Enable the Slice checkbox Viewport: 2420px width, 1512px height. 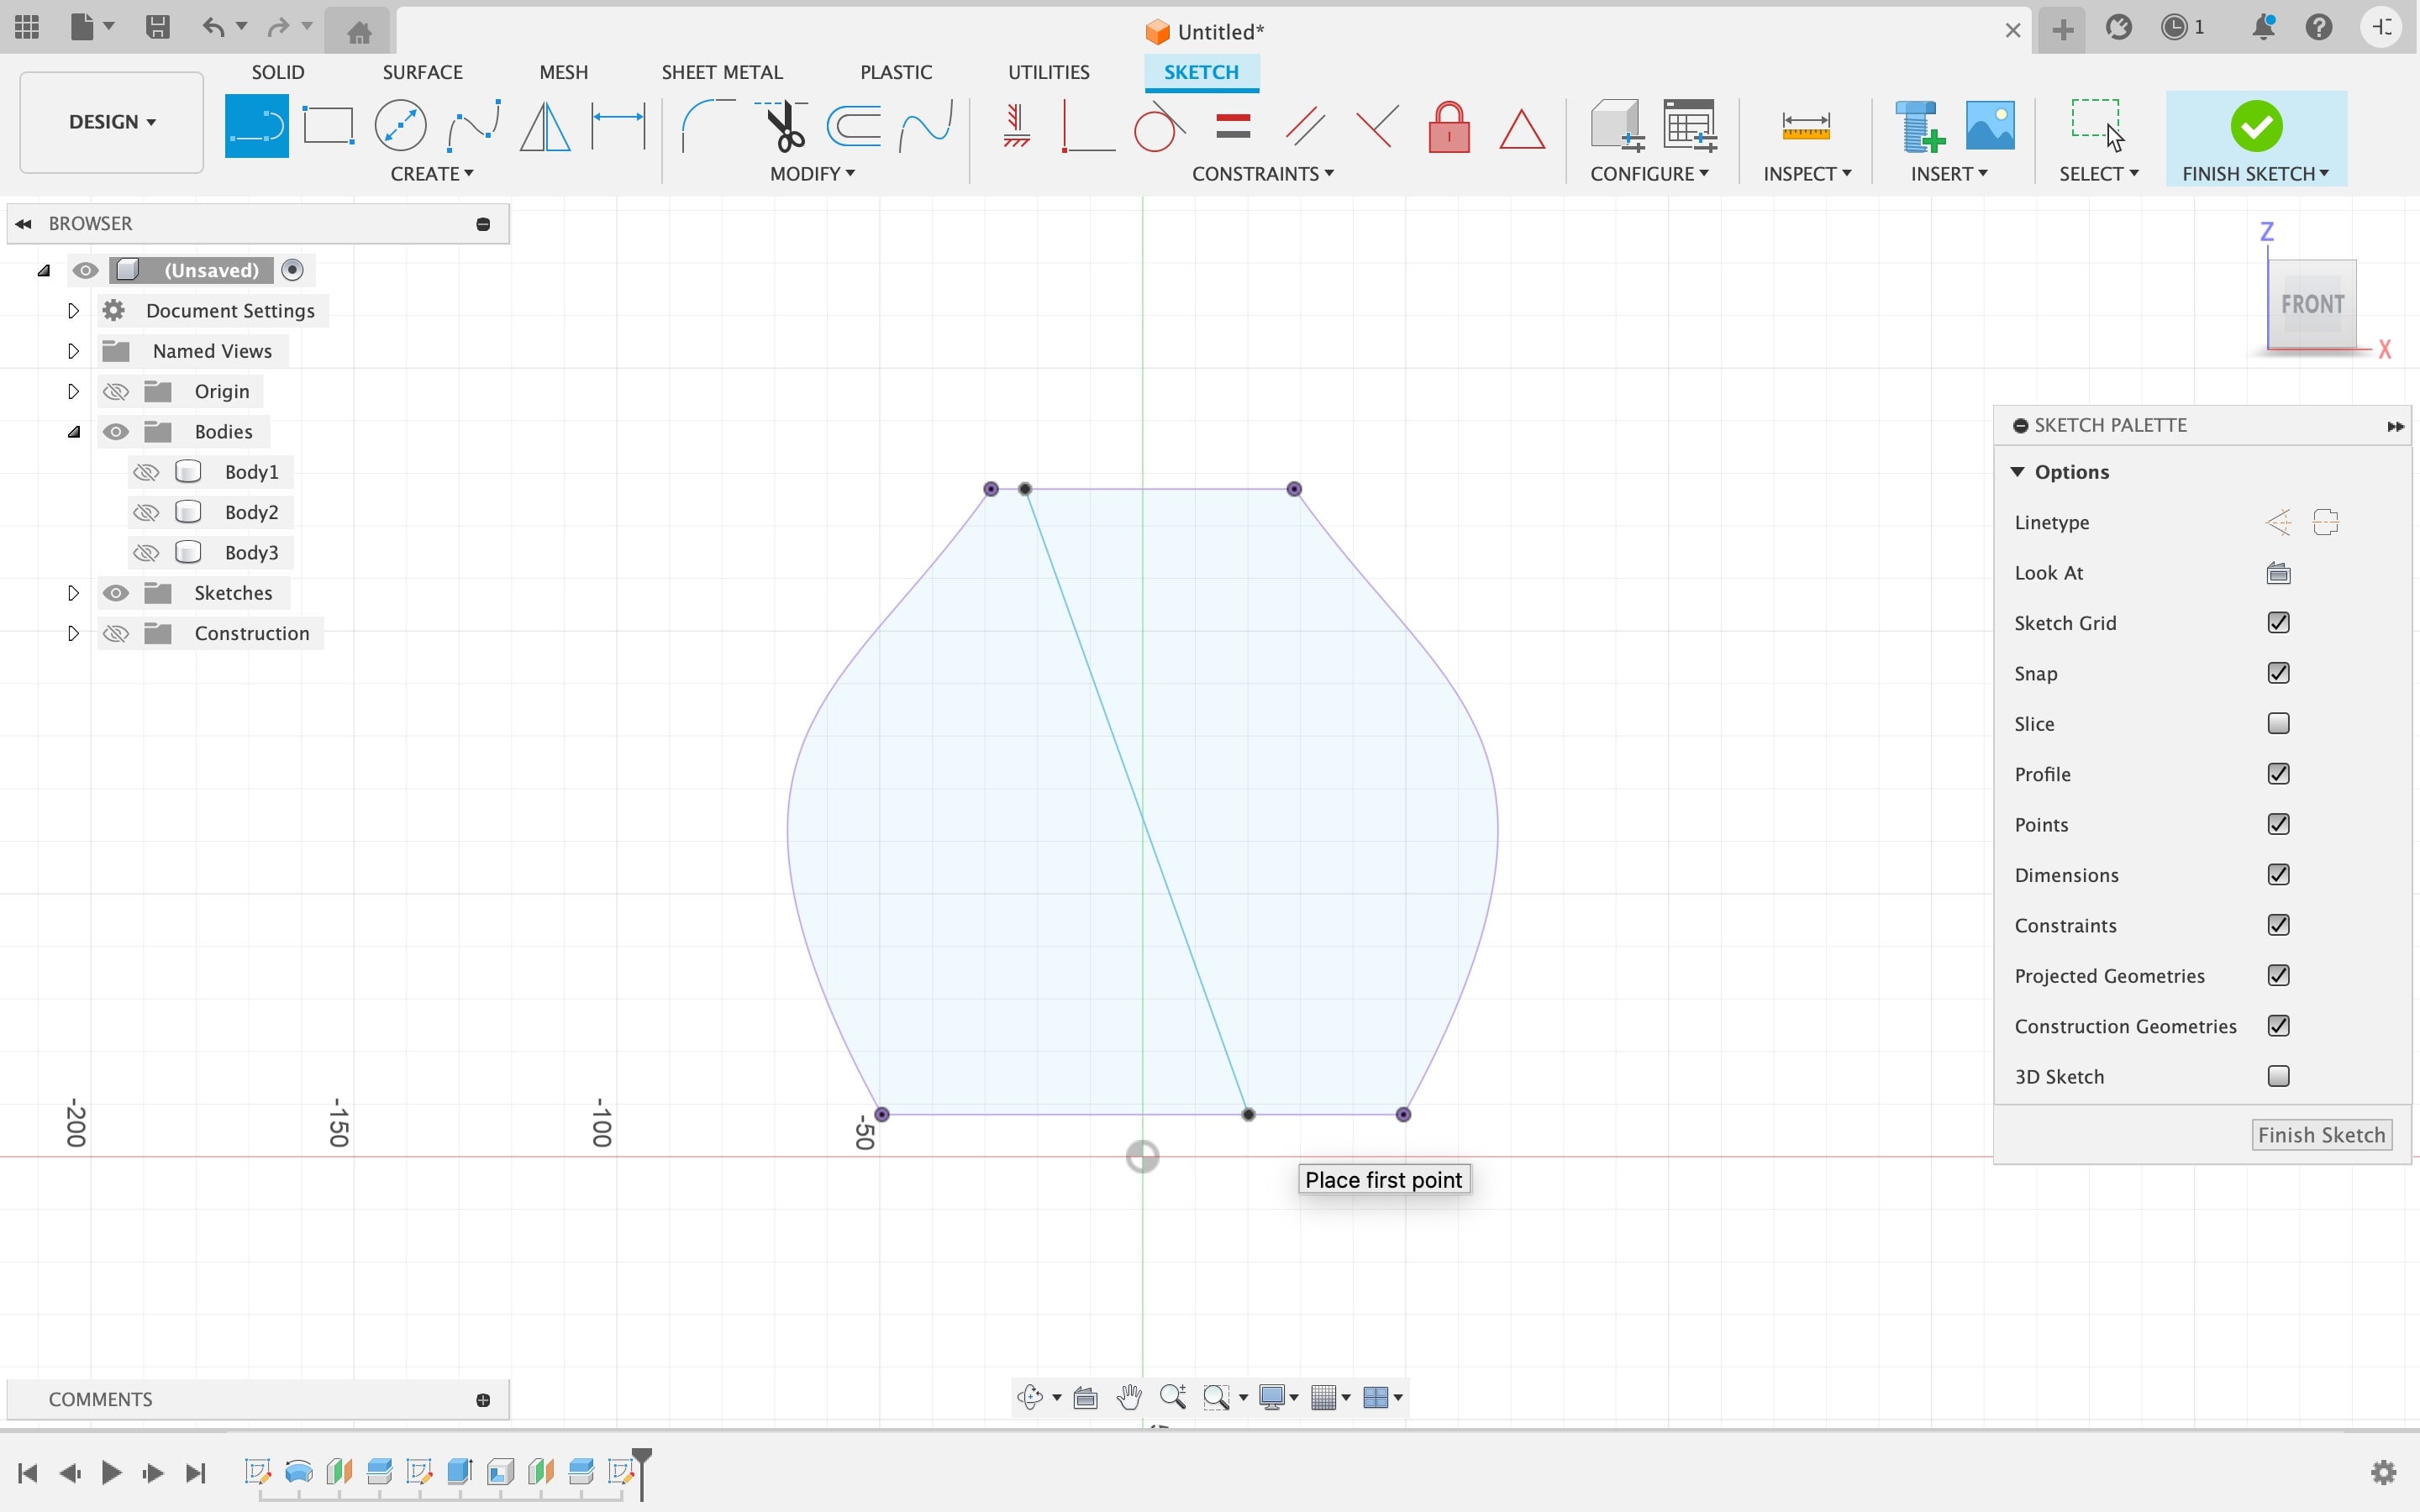[x=2278, y=723]
